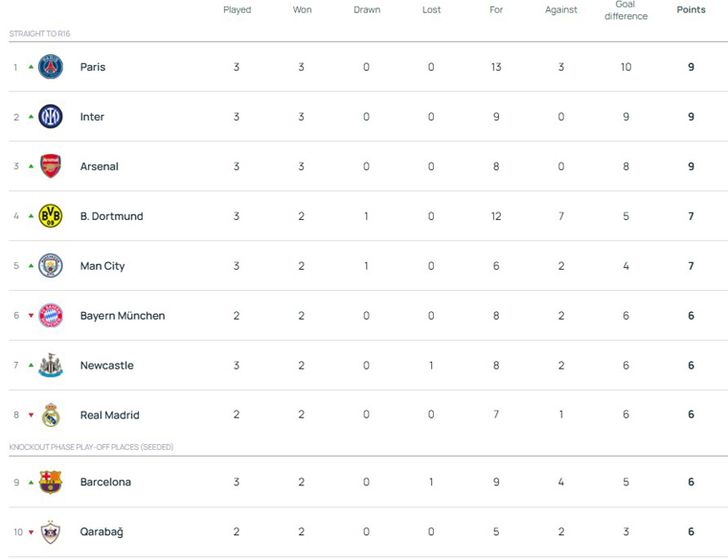
Task: Click the Won column header
Action: [x=302, y=10]
